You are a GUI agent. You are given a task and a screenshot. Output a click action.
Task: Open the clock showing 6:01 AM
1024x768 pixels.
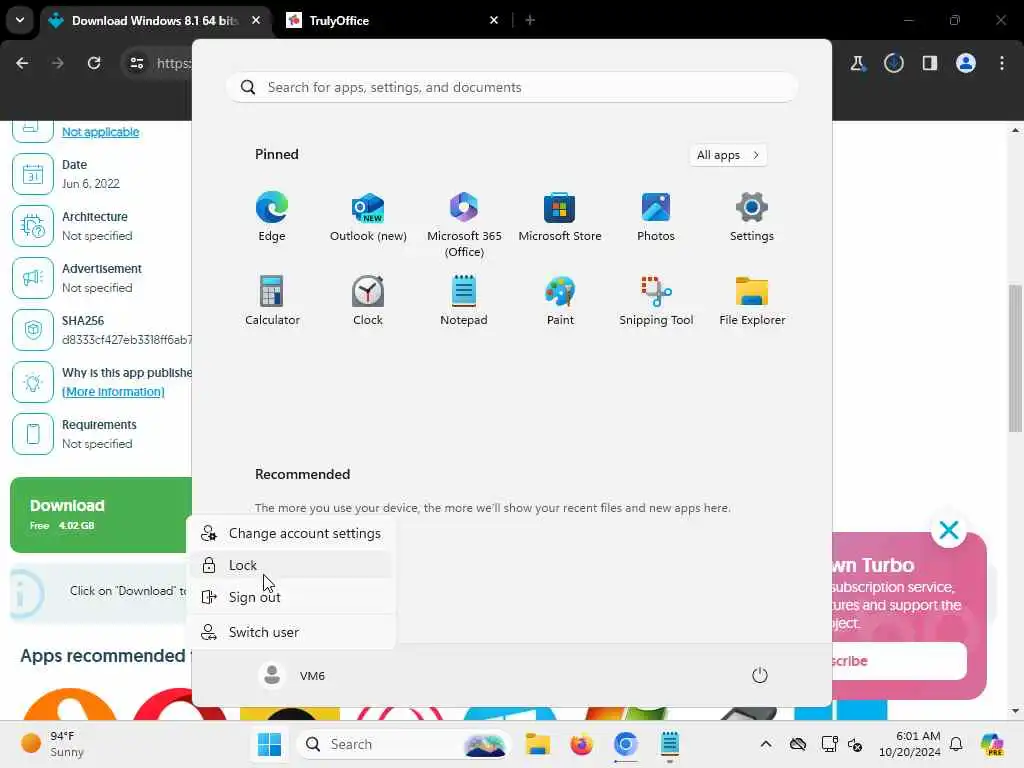pos(909,744)
